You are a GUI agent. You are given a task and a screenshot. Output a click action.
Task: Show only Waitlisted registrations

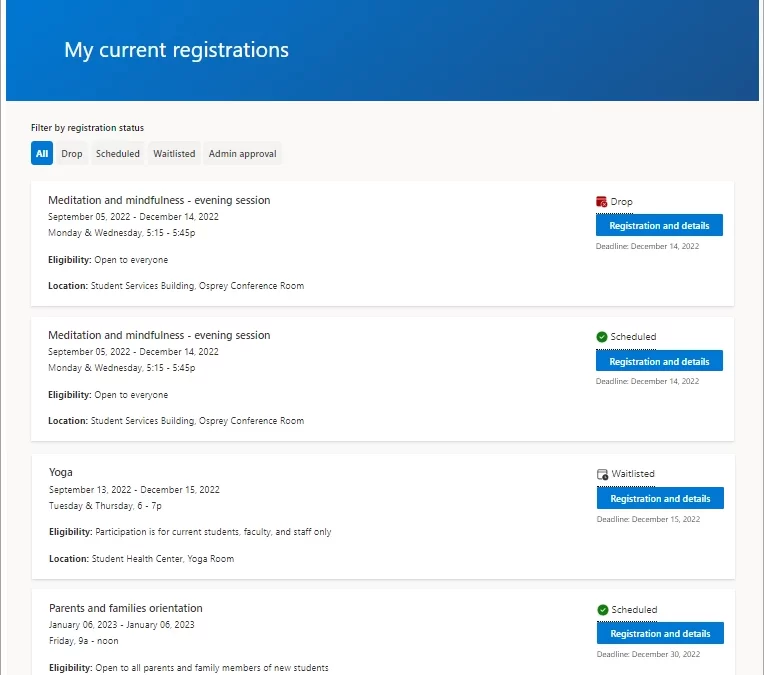tap(174, 154)
